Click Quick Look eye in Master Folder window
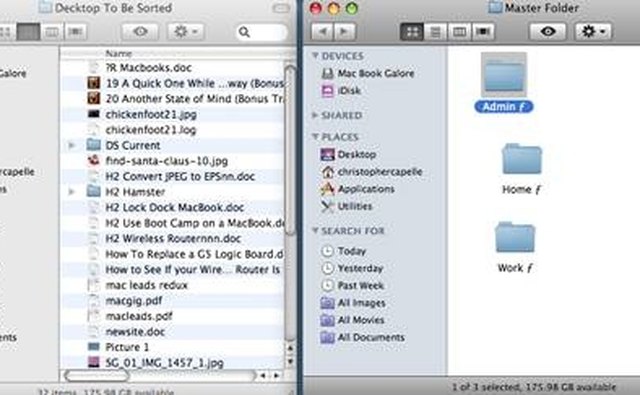This screenshot has height=395, width=640. pos(548,31)
